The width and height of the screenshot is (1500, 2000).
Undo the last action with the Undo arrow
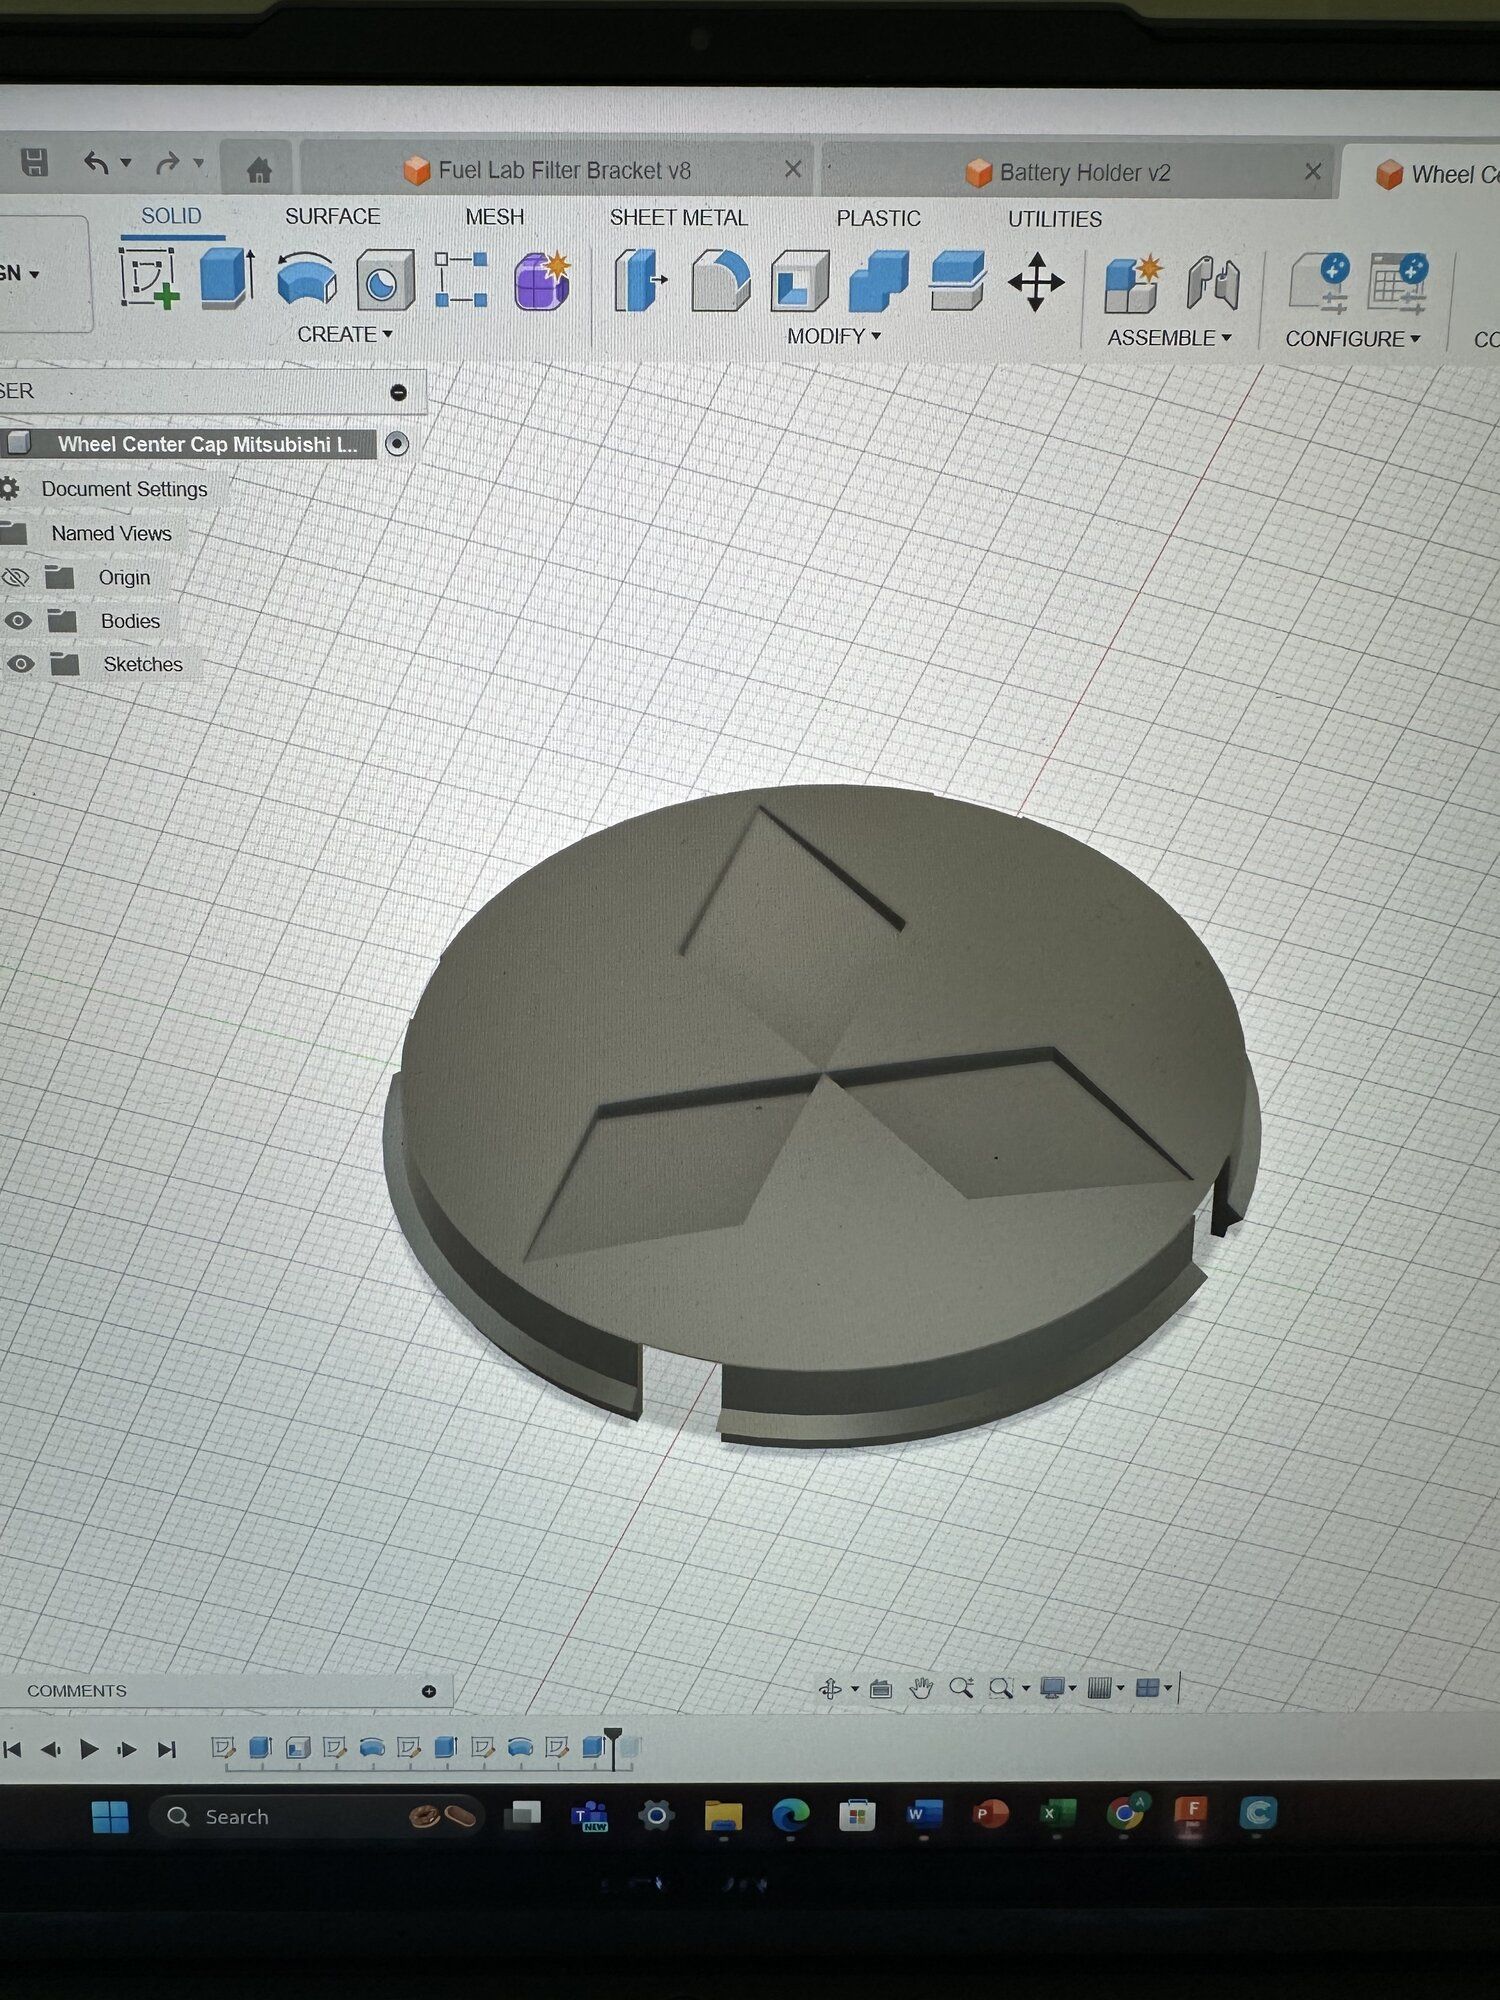coord(96,162)
